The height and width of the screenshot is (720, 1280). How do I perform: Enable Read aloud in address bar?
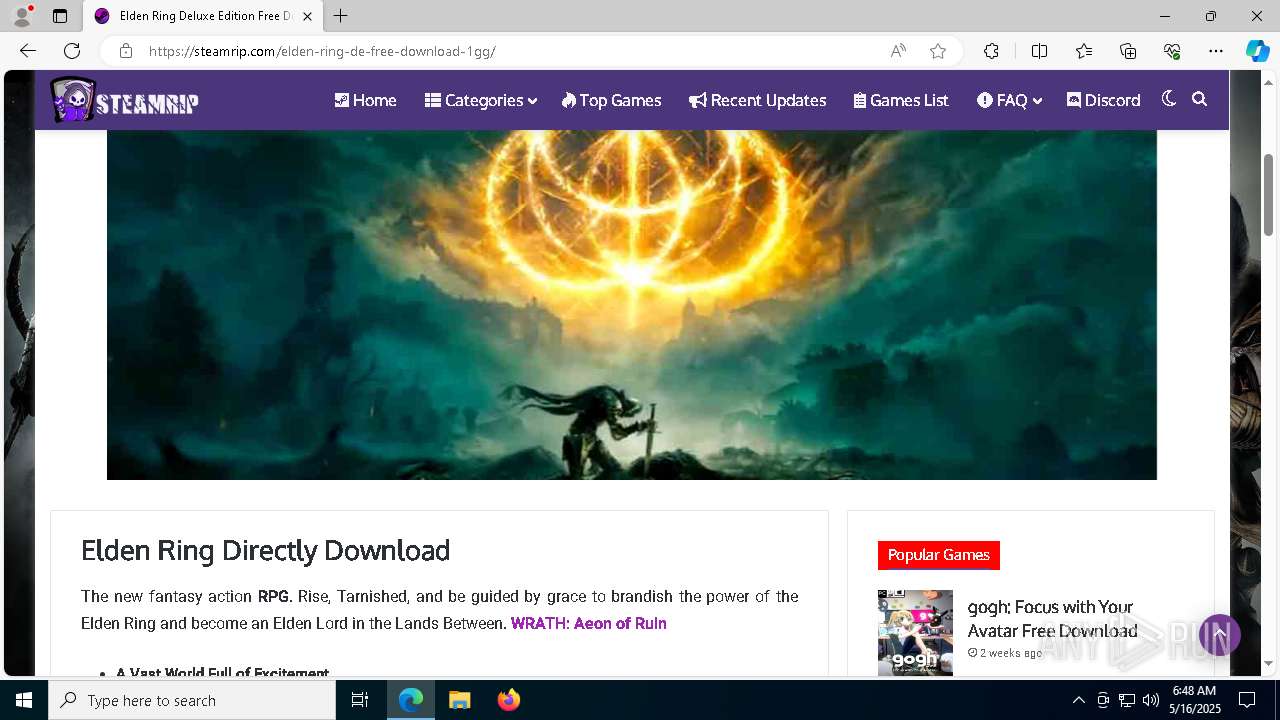pyautogui.click(x=898, y=51)
